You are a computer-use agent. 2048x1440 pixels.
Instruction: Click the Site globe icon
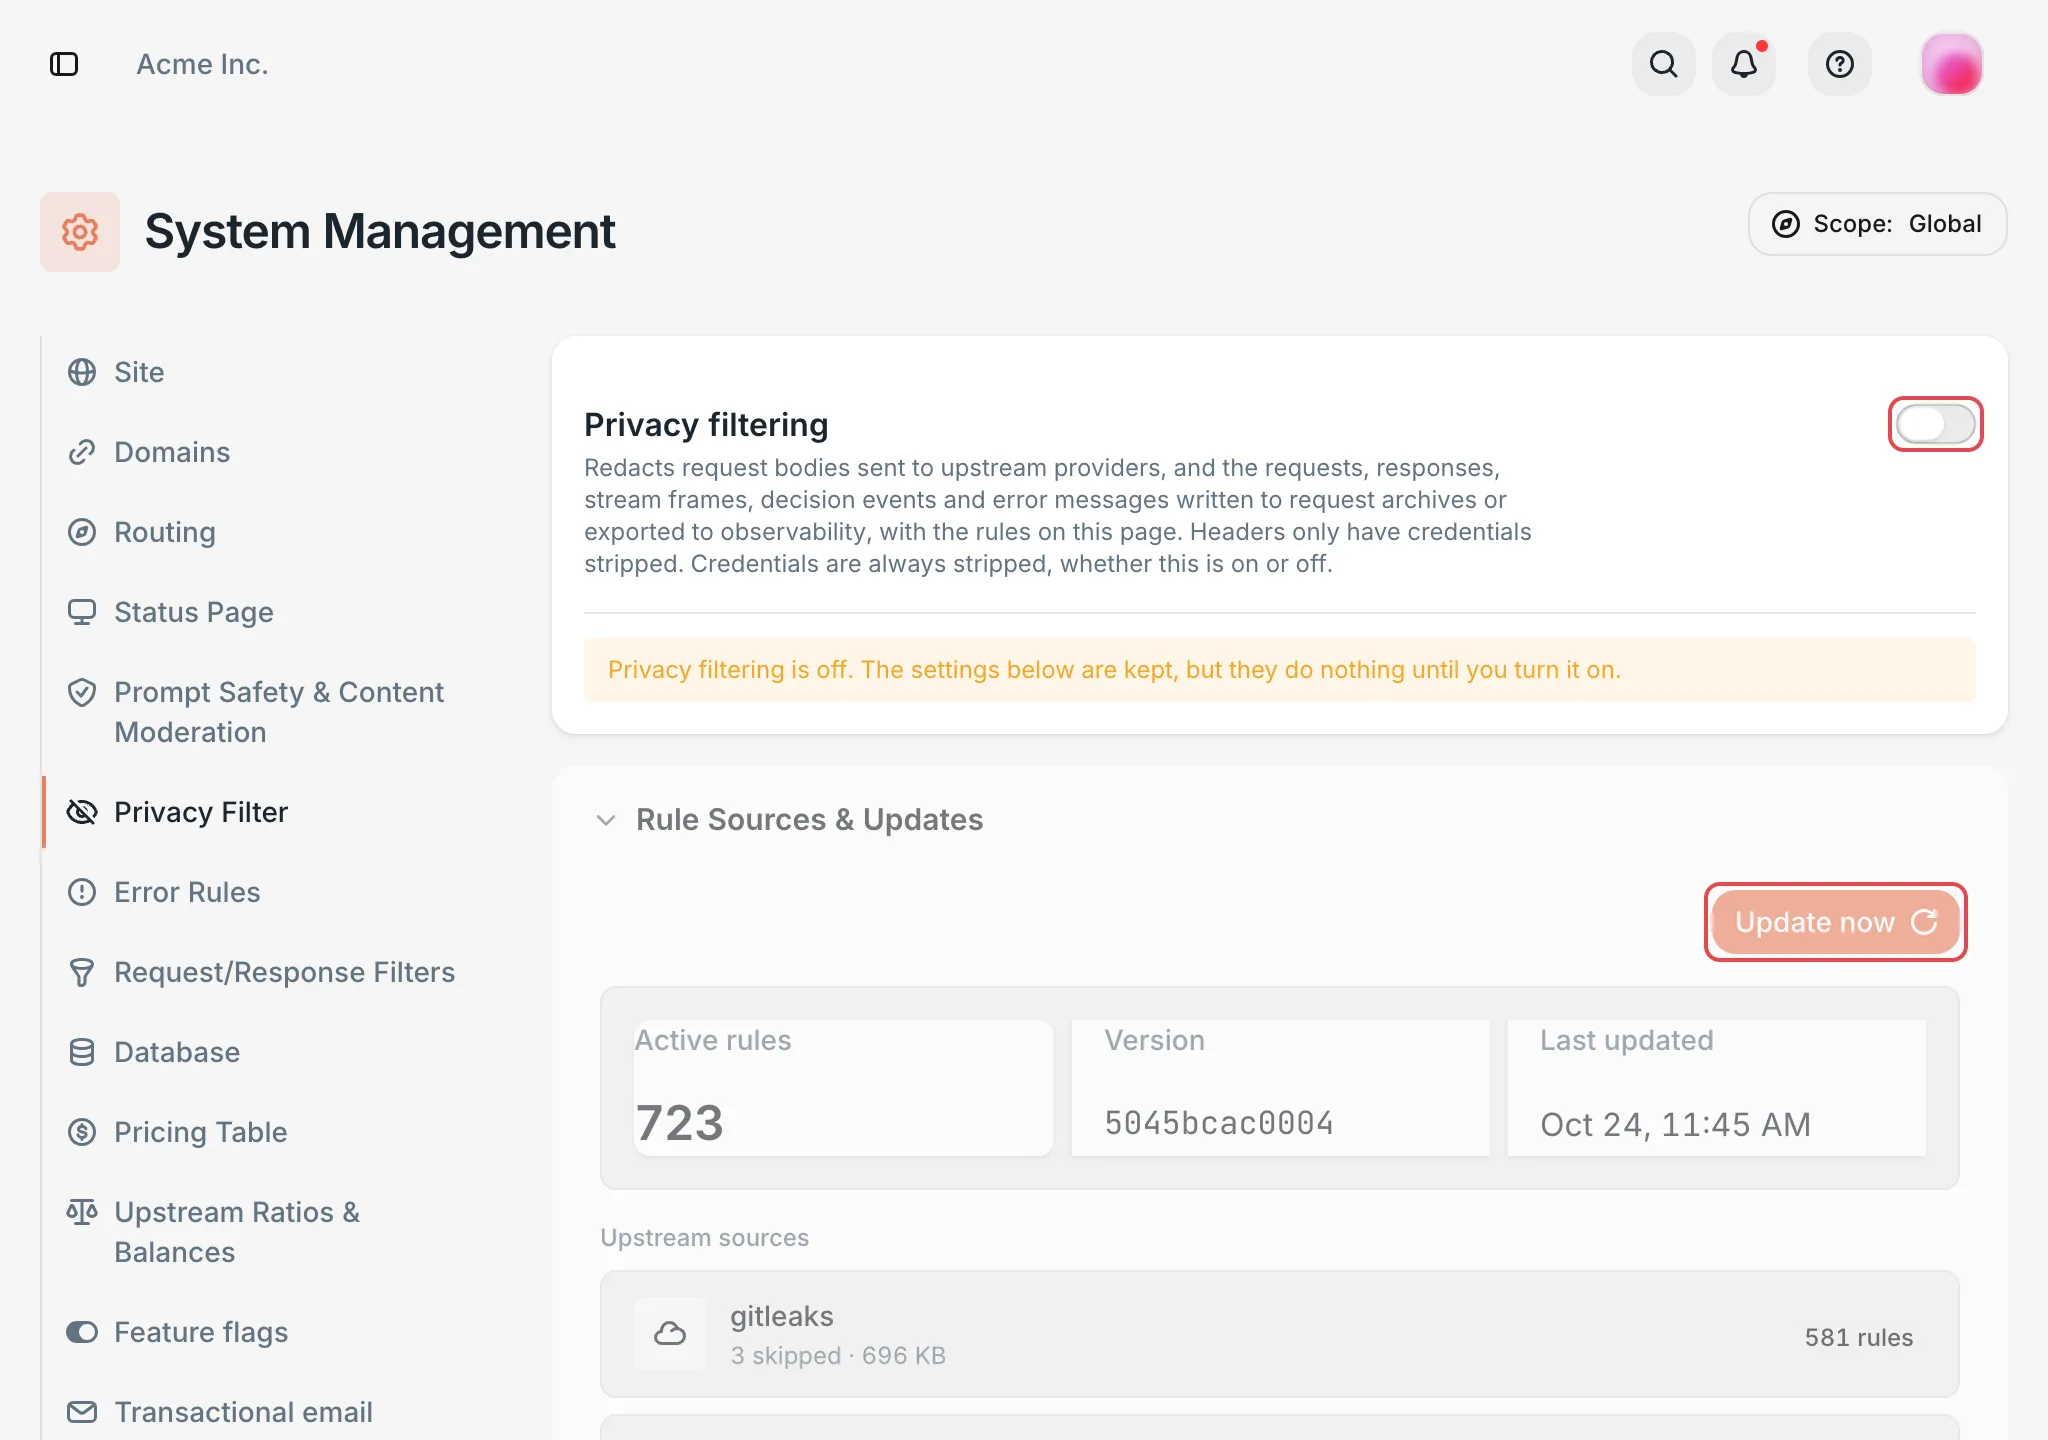[x=82, y=372]
